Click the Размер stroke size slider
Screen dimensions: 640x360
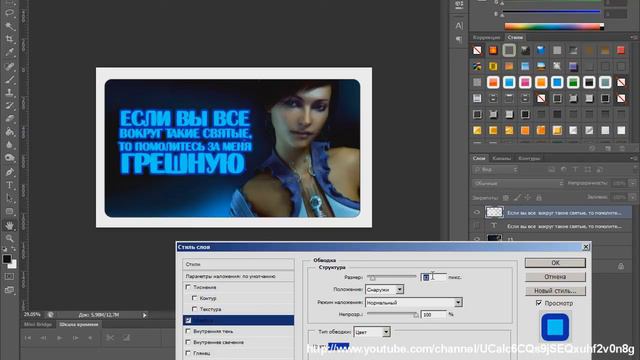[392, 277]
